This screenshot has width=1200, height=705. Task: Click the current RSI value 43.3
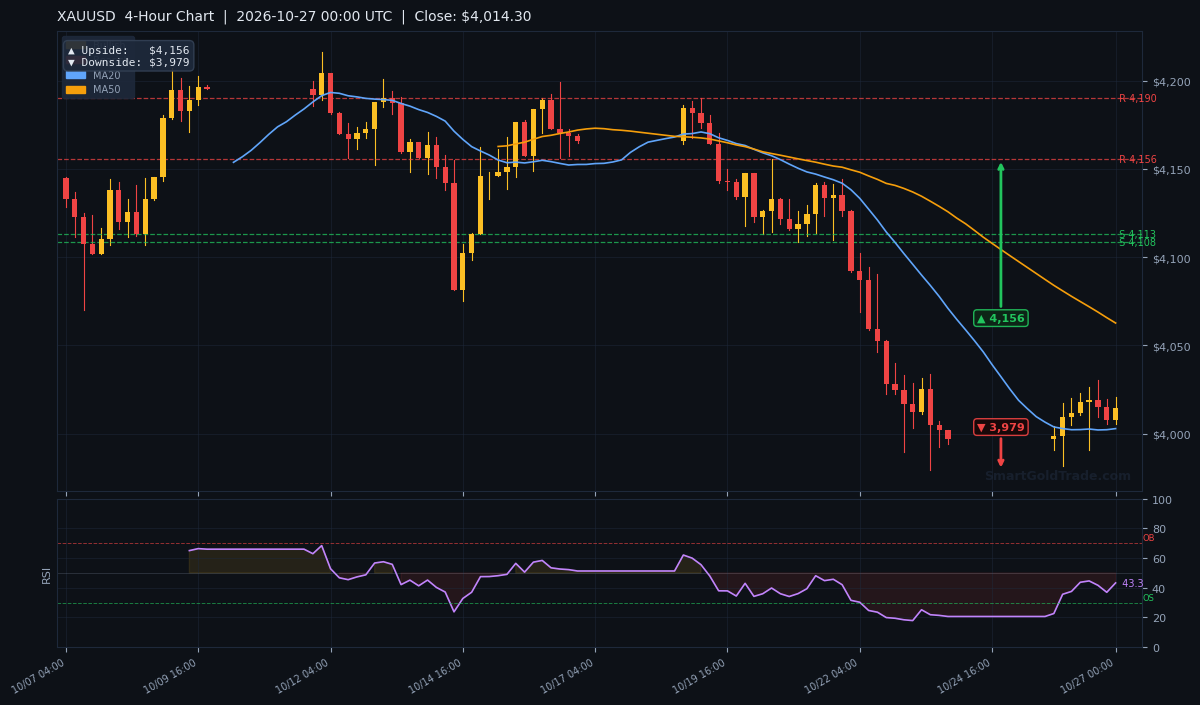click(x=1132, y=583)
